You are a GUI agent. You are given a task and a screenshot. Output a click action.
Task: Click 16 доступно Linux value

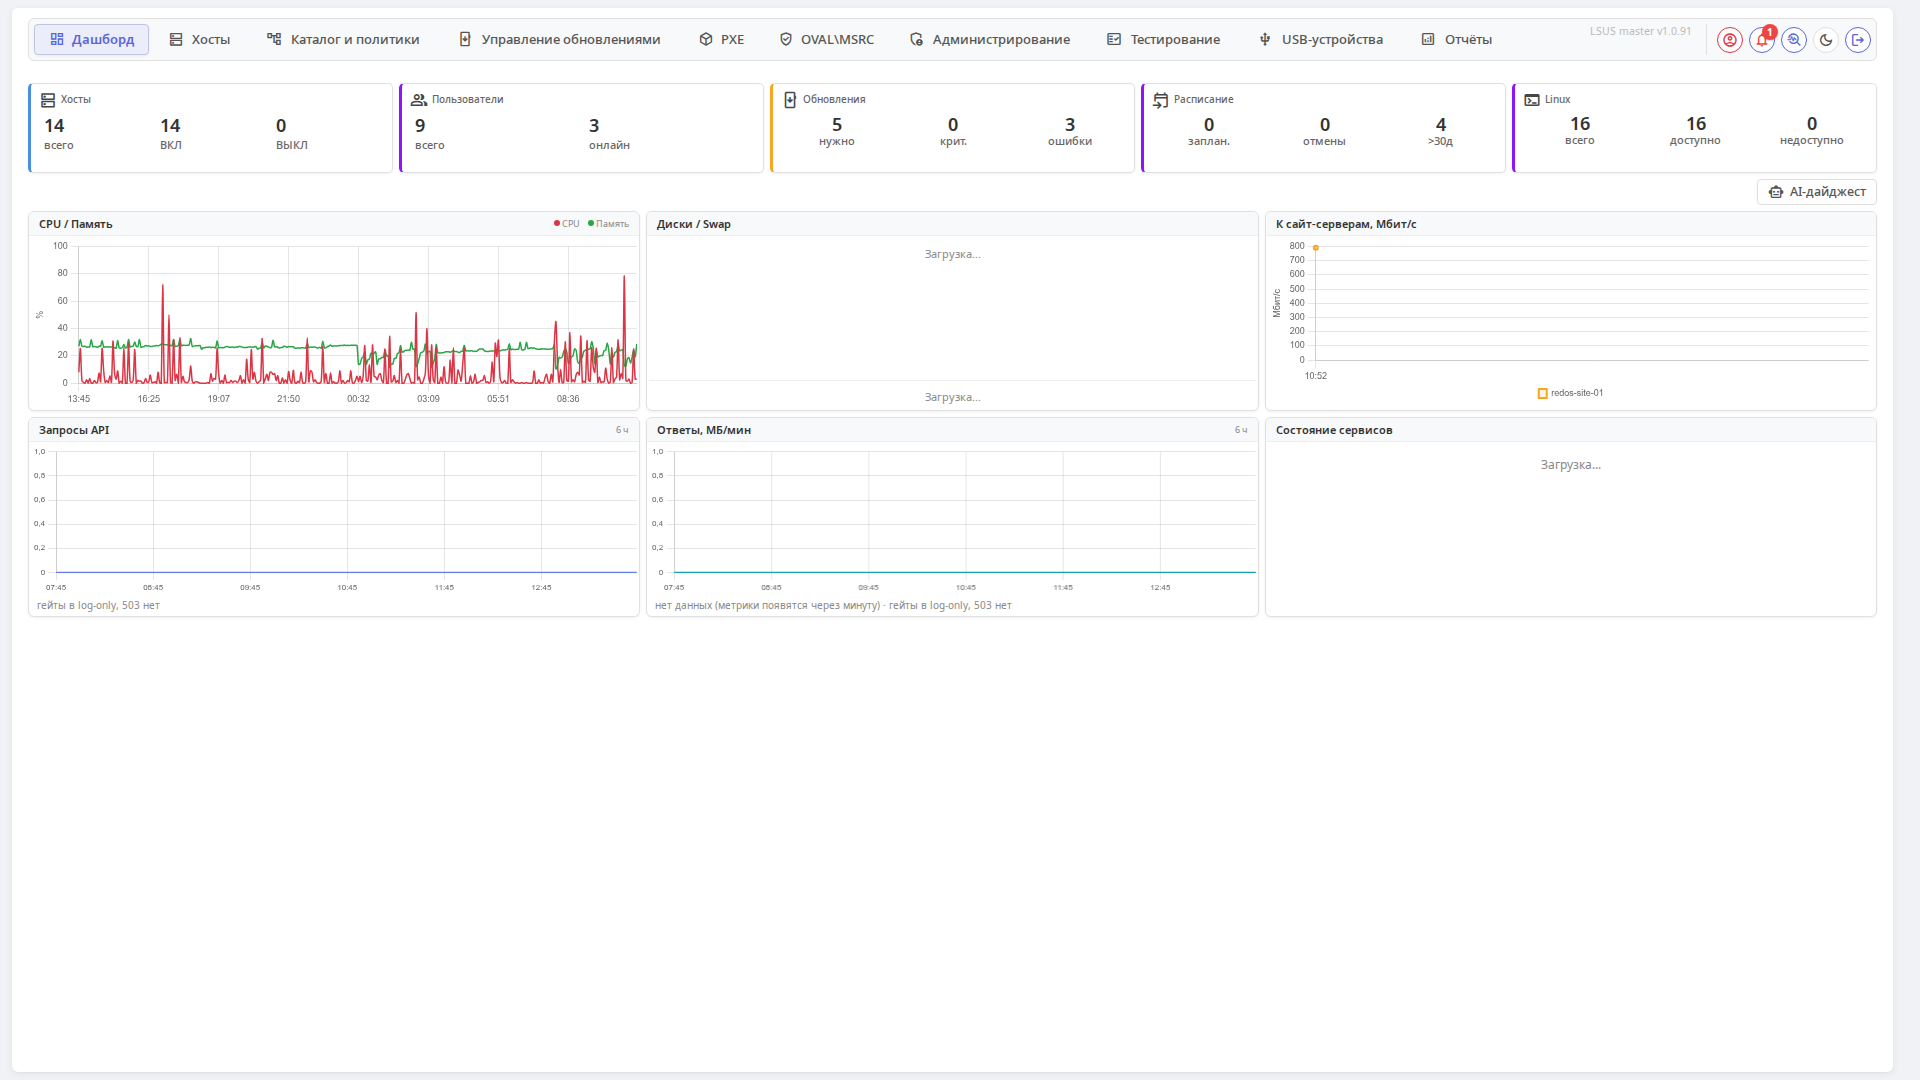tap(1696, 130)
